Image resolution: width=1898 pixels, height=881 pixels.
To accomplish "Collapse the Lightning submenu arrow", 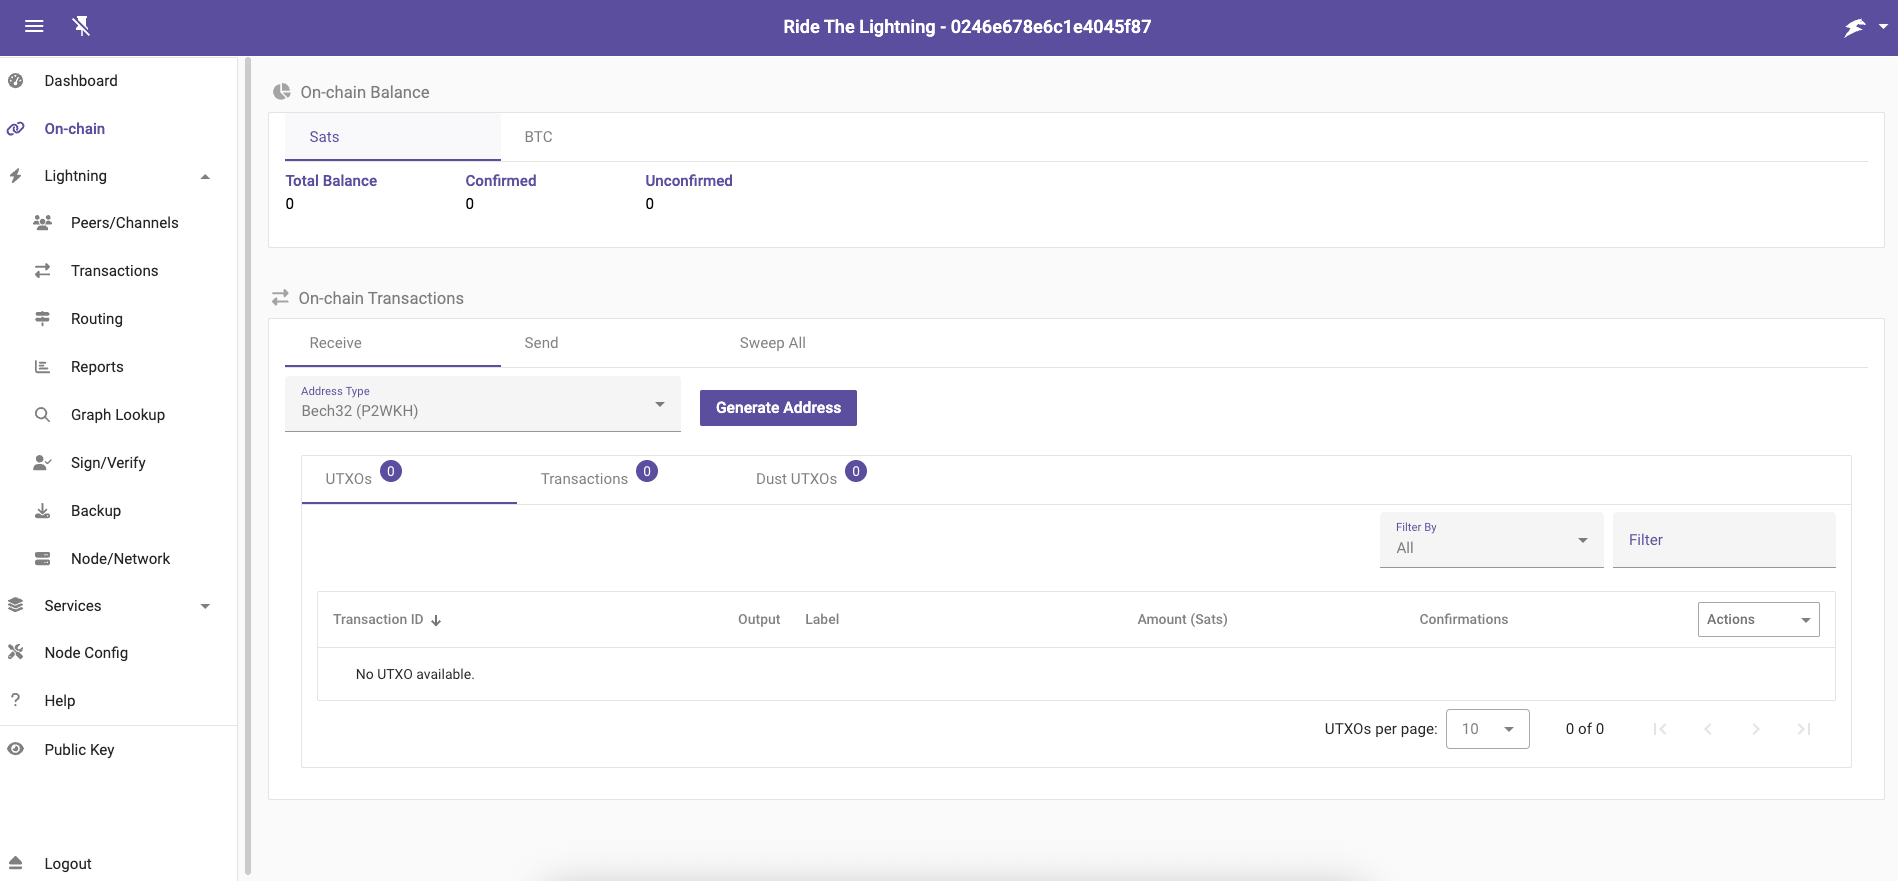I will coord(205,177).
